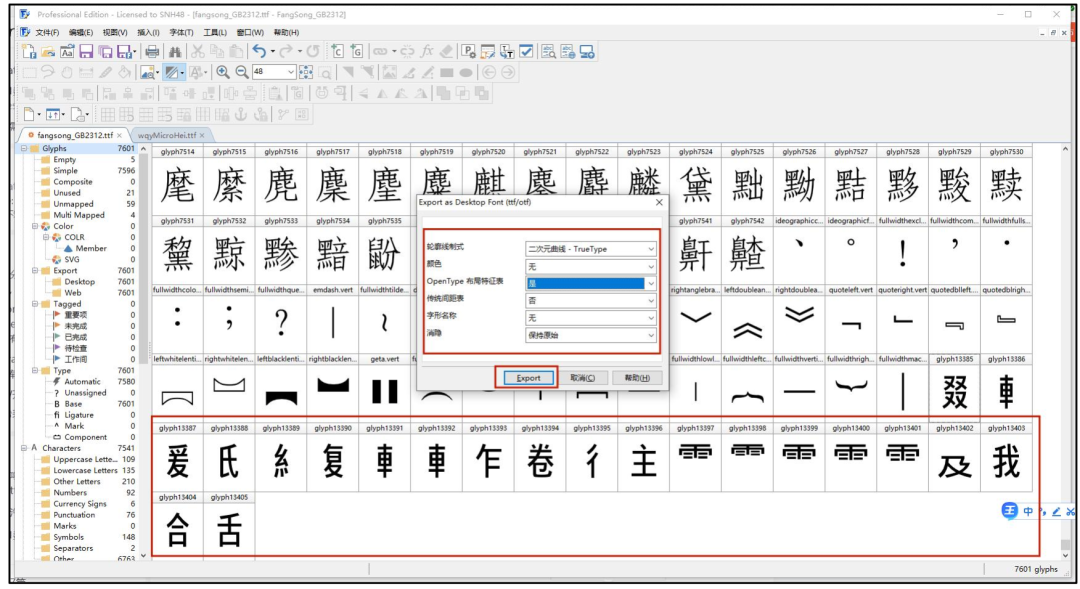Click the Font Preview 'Aa' icon
The width and height of the screenshot is (1080, 589).
(x=67, y=52)
